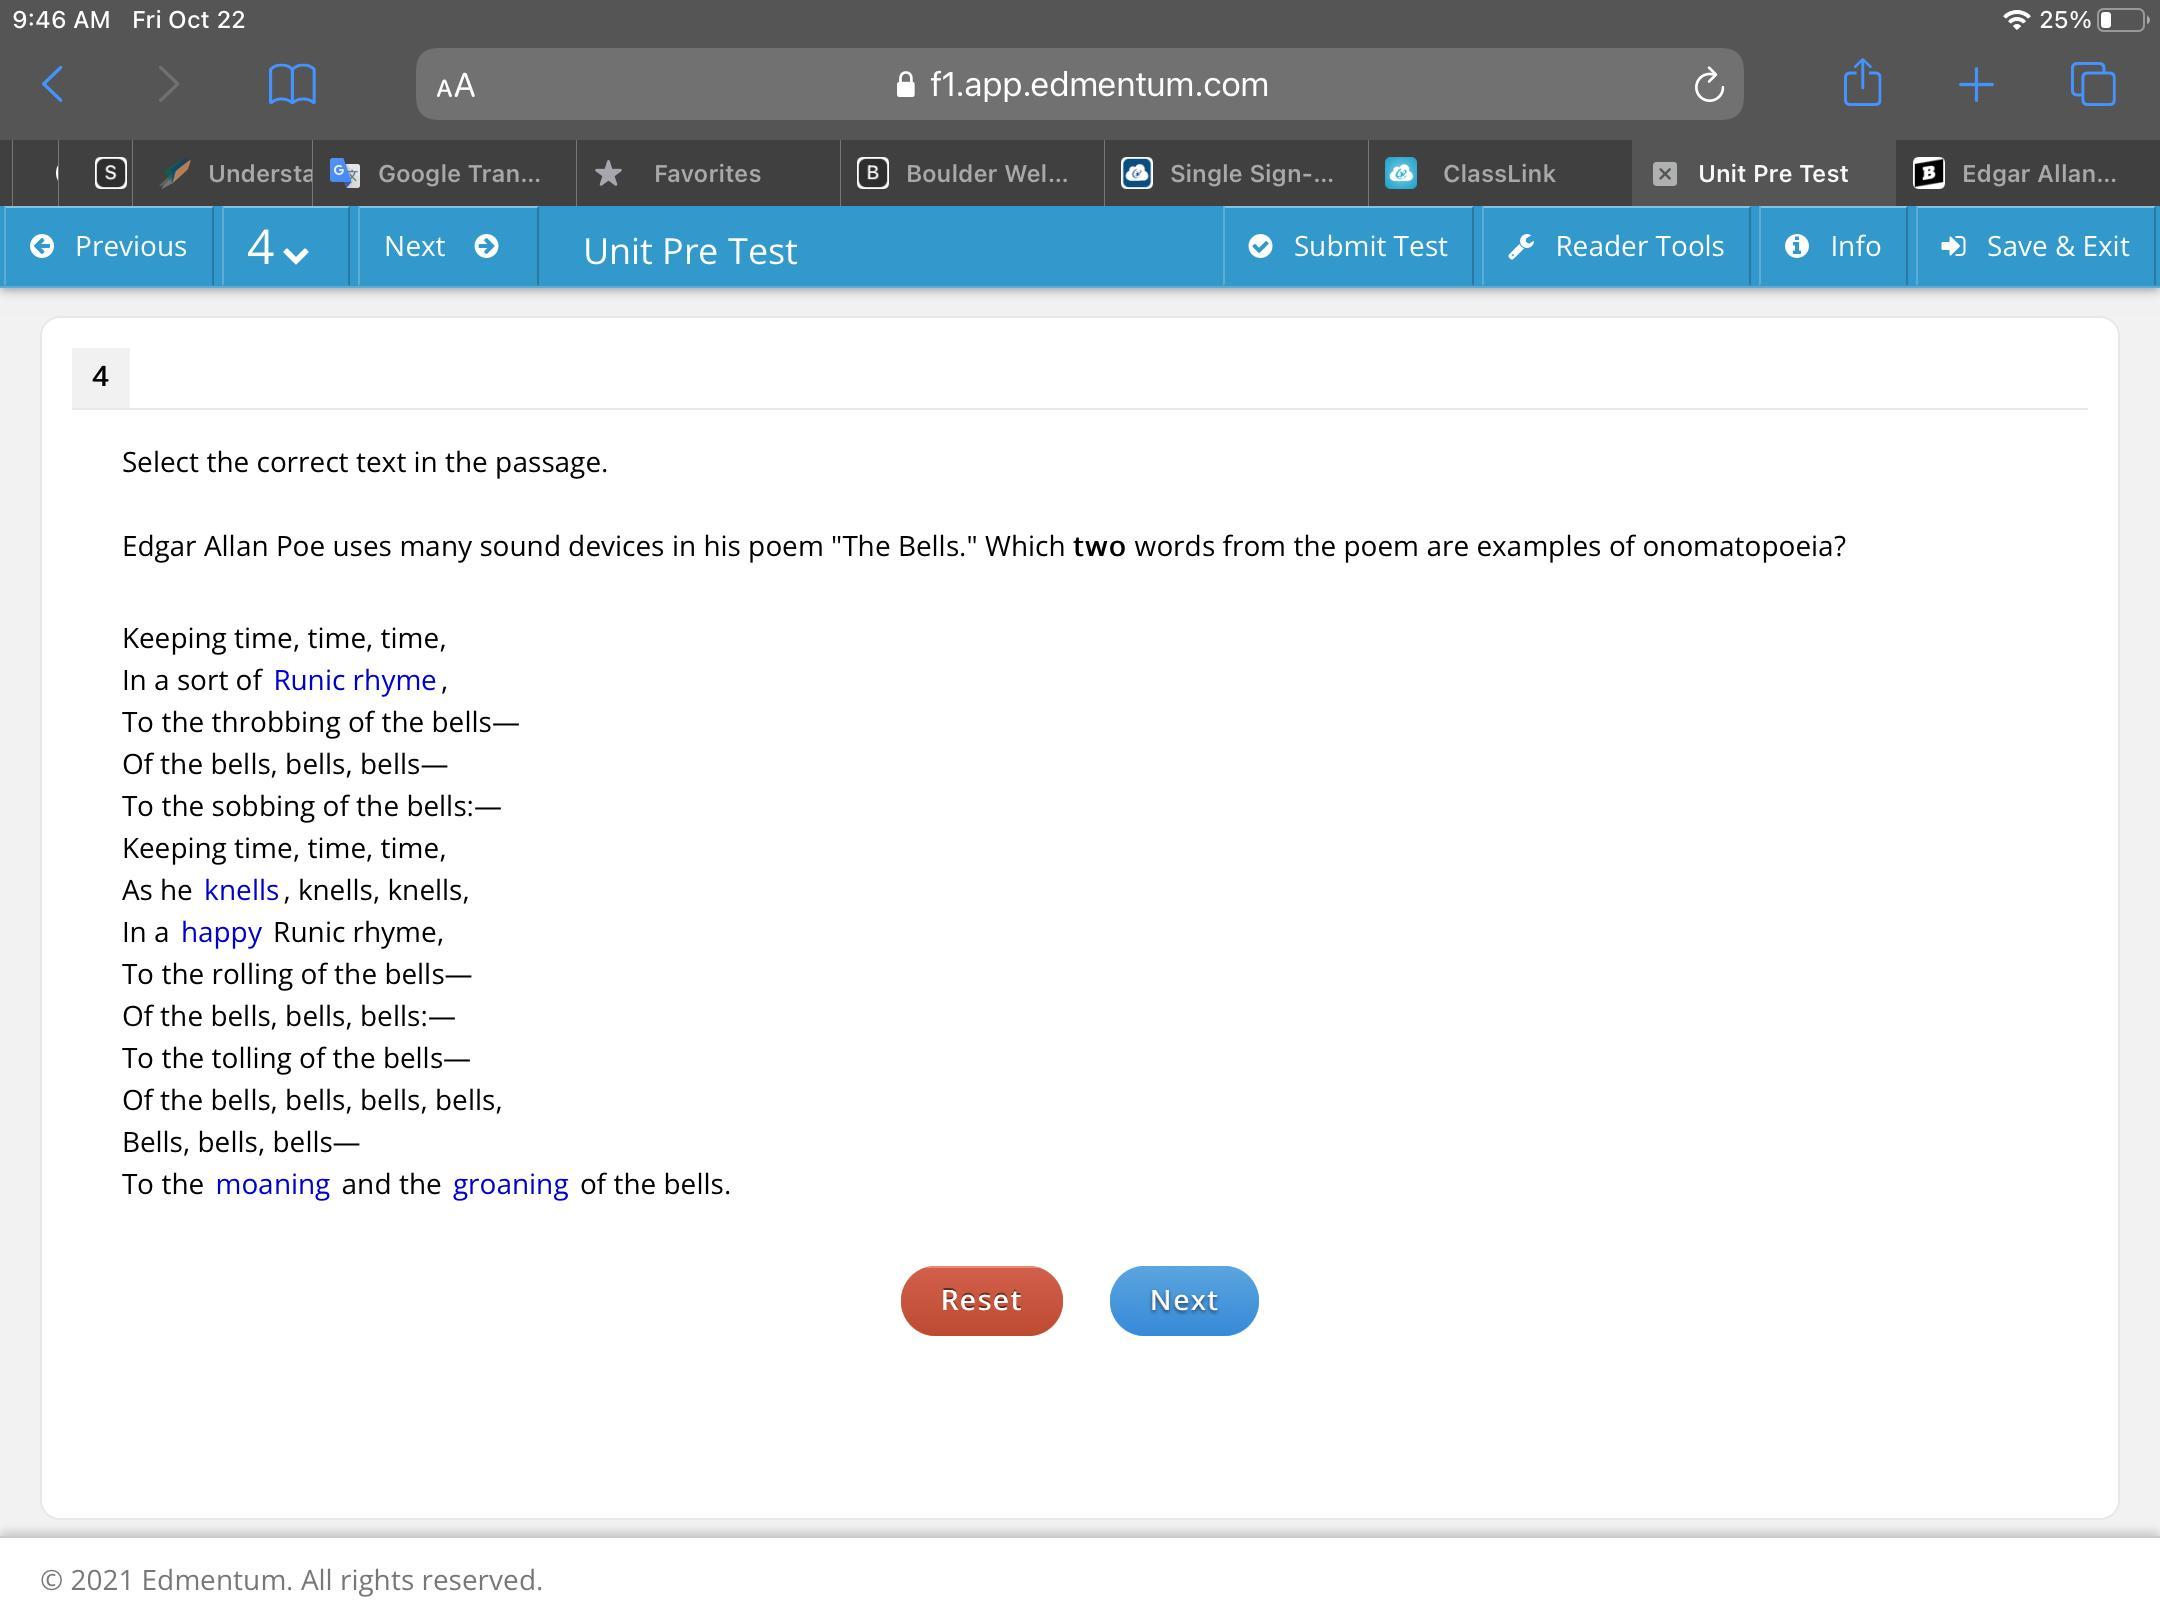Click Submit Test in toolbar
Screen dimensions: 2160x1620
pos(1348,247)
